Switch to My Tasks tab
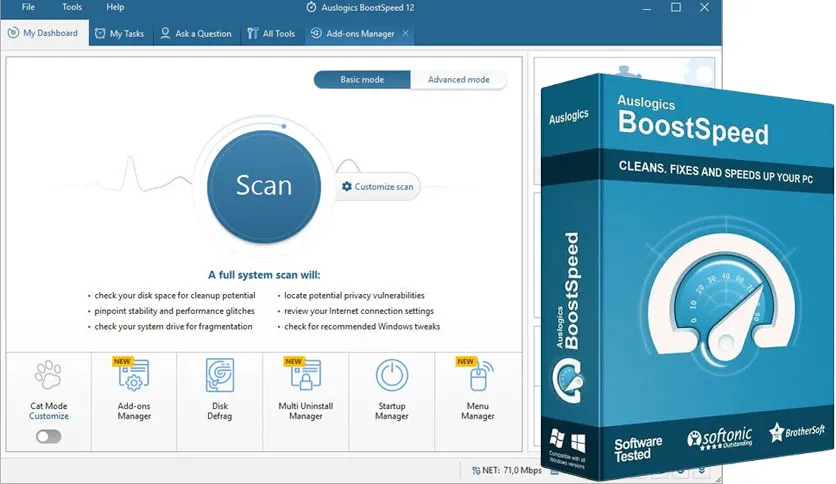Viewport: 836px width, 484px height. (x=121, y=33)
